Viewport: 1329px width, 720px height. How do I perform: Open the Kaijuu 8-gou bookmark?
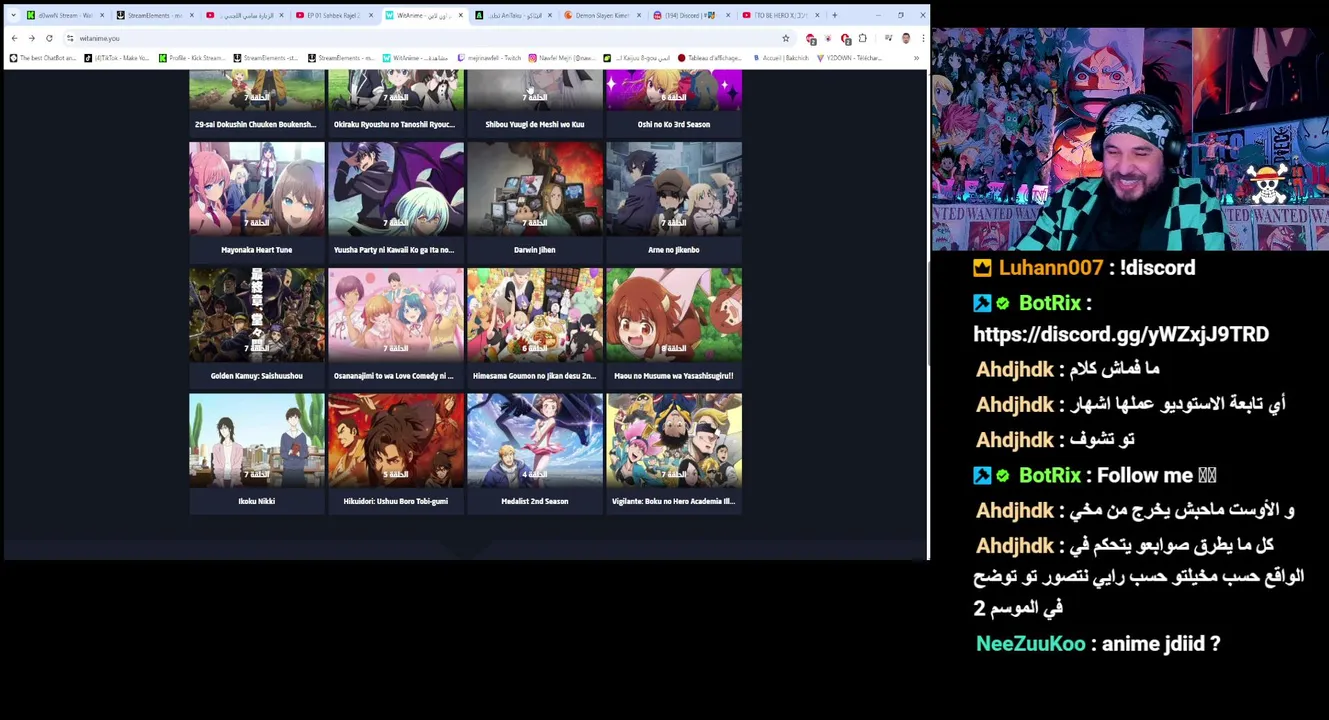pos(637,58)
